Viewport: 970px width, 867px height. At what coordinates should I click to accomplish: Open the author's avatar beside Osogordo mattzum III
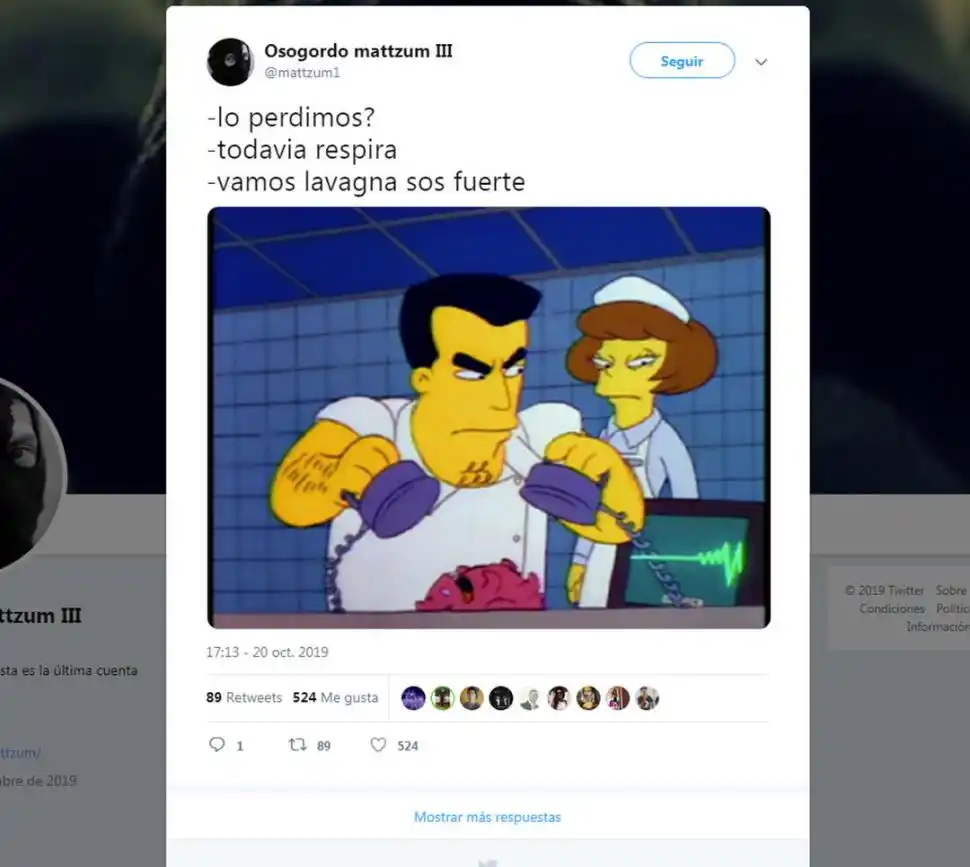230,62
